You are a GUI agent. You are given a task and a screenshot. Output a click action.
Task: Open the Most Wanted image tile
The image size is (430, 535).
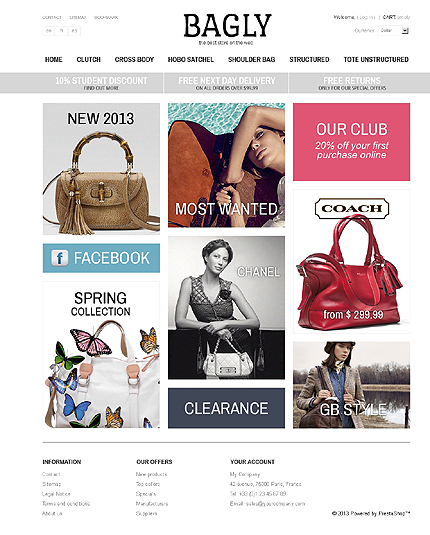tap(226, 165)
